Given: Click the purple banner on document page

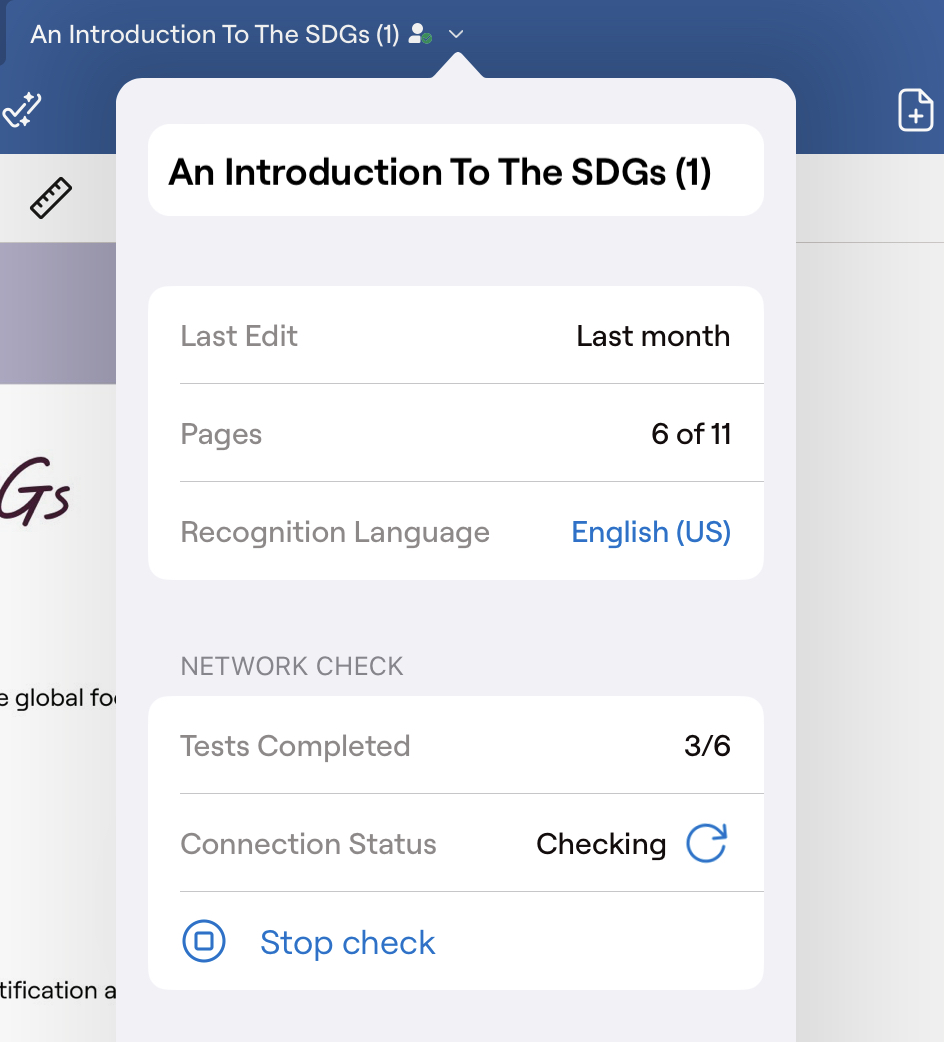Looking at the screenshot, I should [x=57, y=313].
